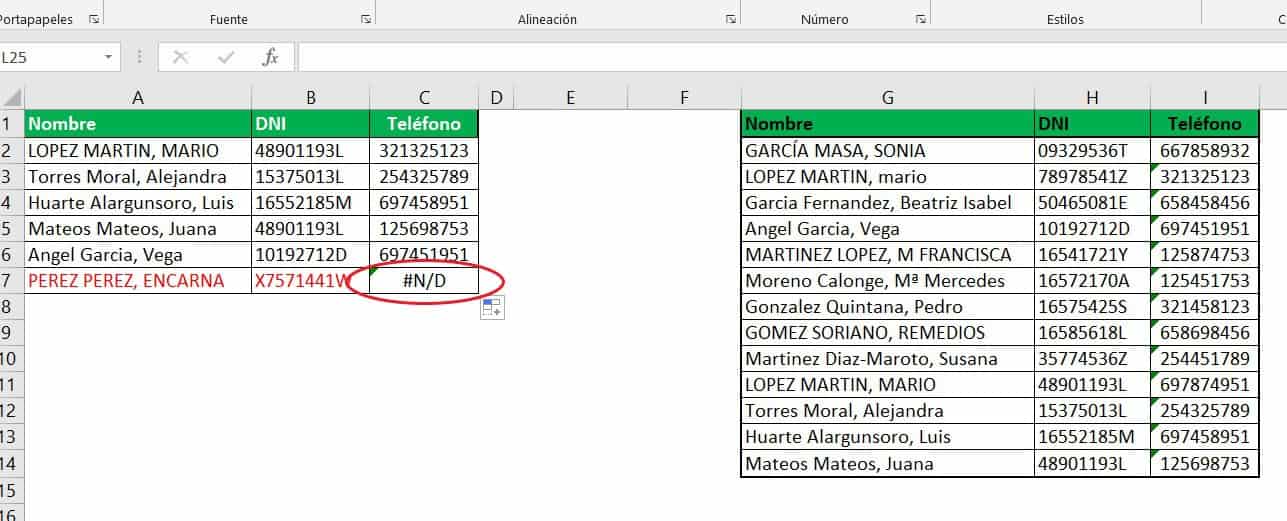This screenshot has width=1287, height=521.
Task: Open the Fuente dialog launcher
Action: [x=366, y=19]
